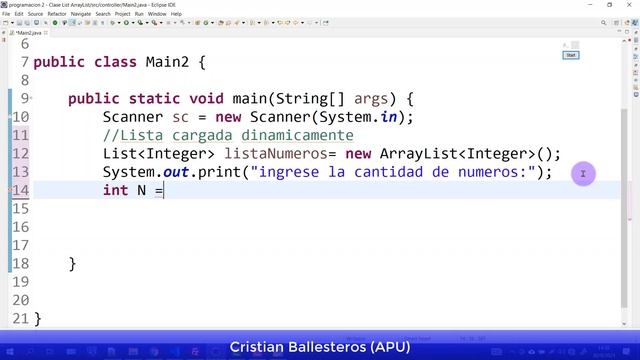This screenshot has width=640, height=360.
Task: Click the Save toolbar icon
Action: pos(19,23)
